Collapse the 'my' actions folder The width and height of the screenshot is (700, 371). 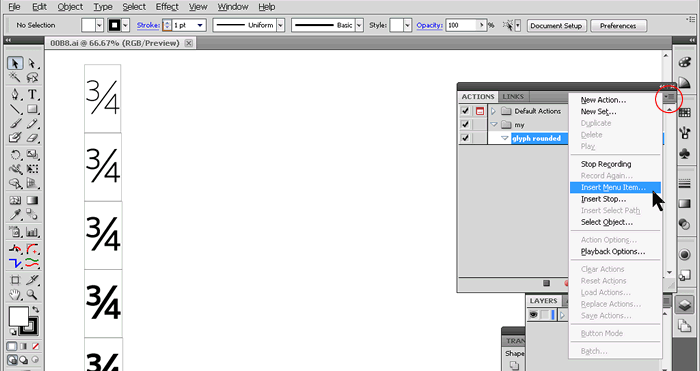pos(494,125)
